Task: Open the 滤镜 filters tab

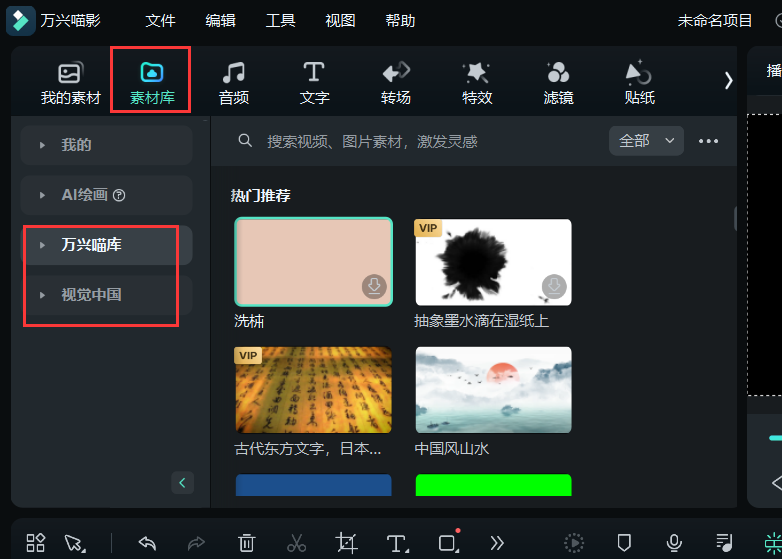Action: click(558, 83)
